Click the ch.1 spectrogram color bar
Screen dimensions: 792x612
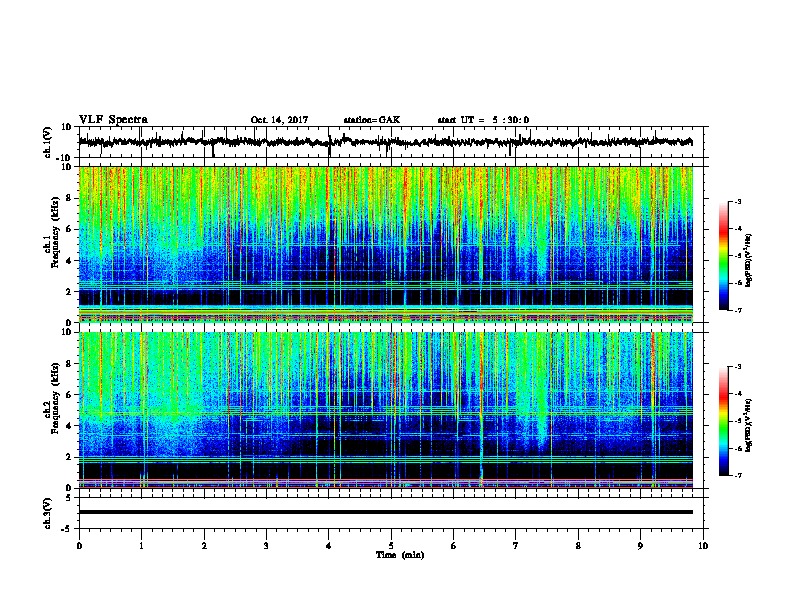point(724,256)
